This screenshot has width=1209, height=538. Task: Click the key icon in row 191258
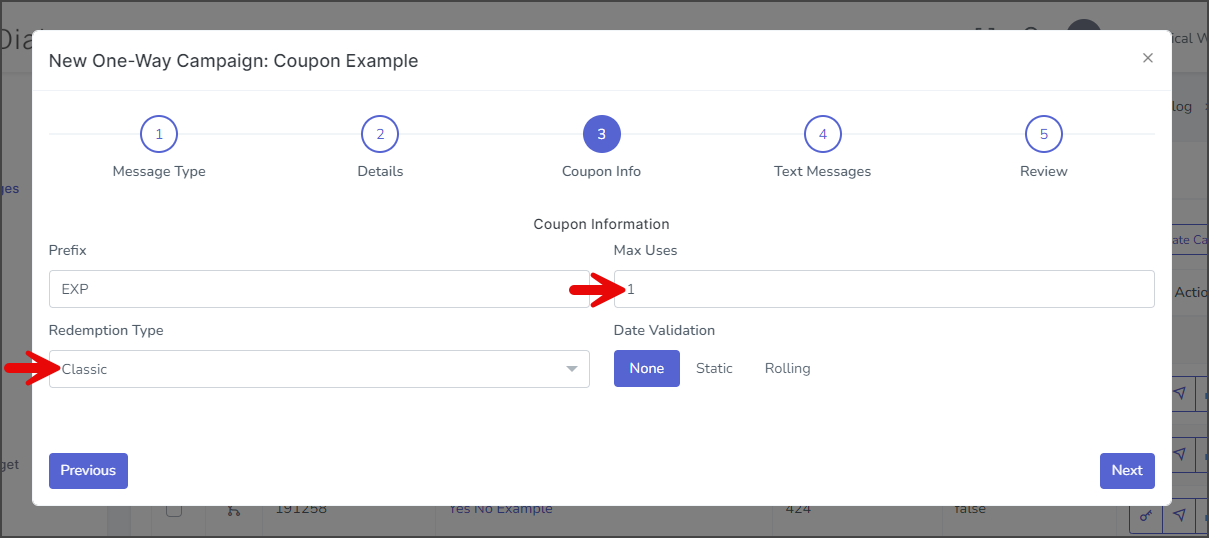point(1146,514)
